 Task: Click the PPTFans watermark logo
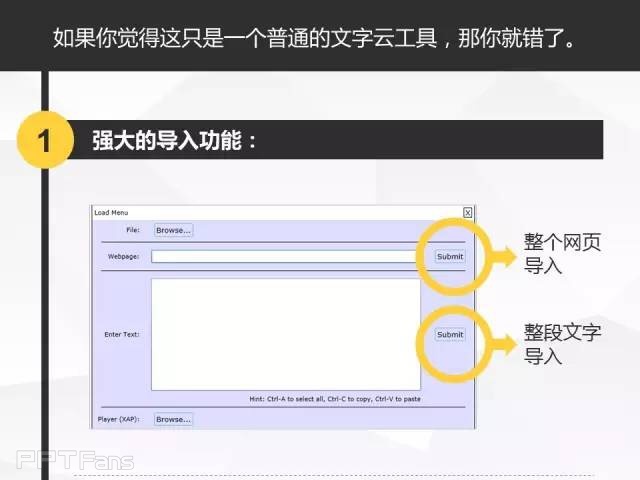pos(75,460)
